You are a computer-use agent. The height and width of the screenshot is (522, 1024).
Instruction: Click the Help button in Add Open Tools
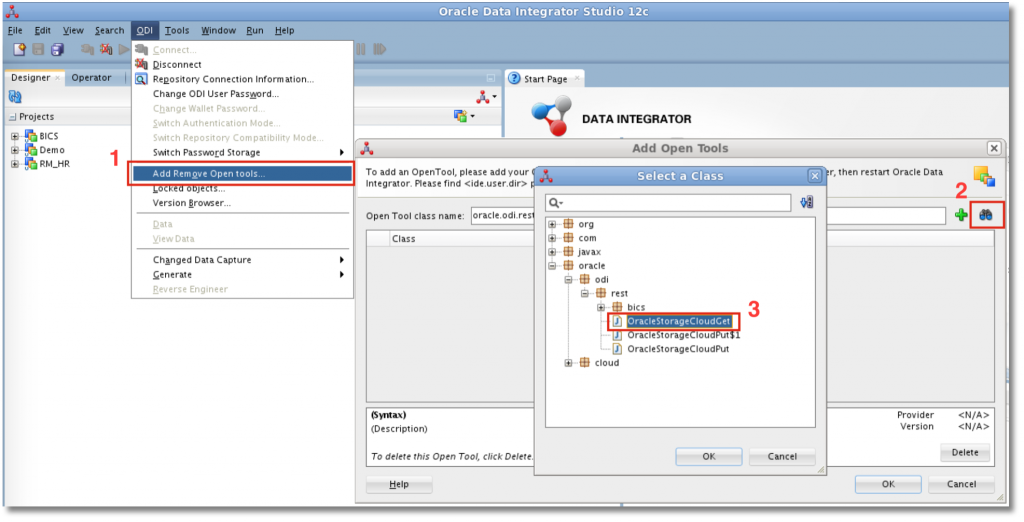coord(399,484)
